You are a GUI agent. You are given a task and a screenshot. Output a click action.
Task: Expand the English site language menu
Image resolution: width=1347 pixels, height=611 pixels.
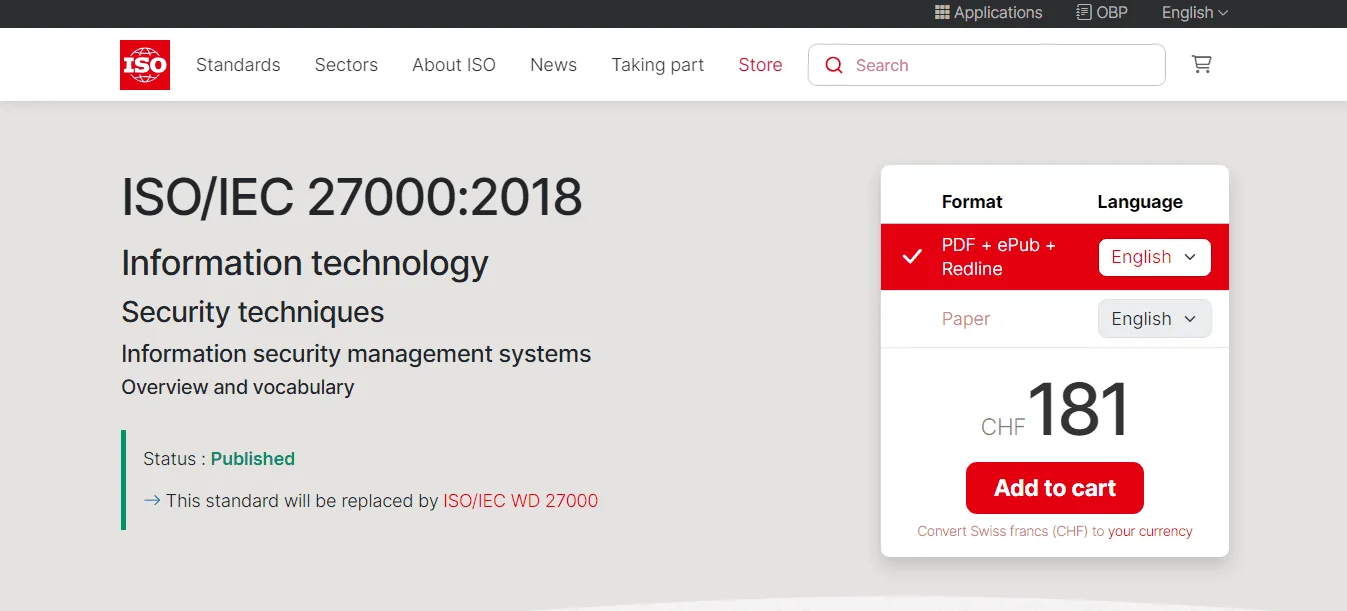point(1195,12)
